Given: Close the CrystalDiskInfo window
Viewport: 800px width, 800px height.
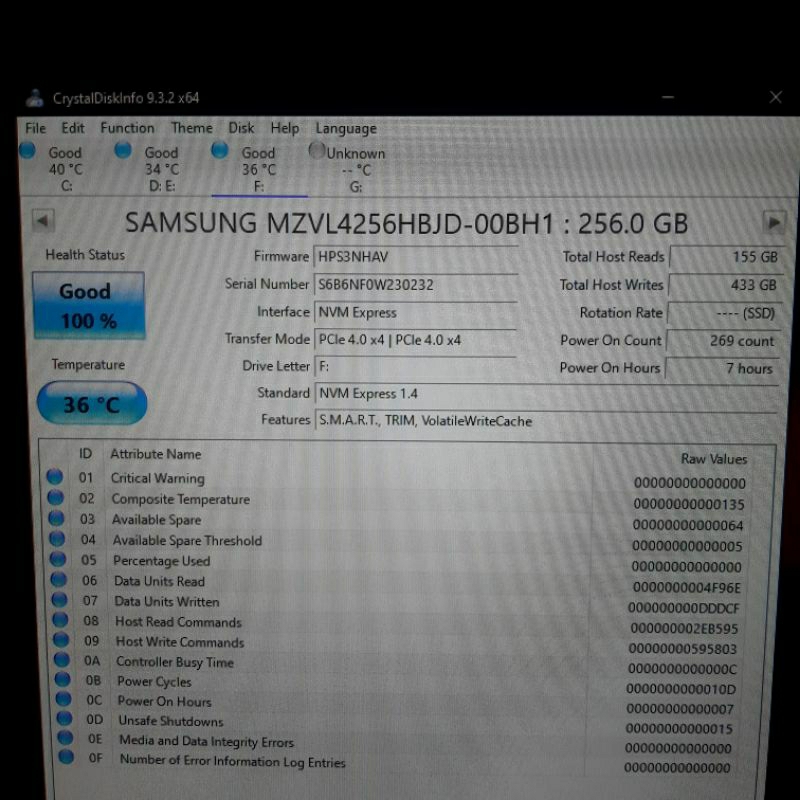Looking at the screenshot, I should pyautogui.click(x=776, y=97).
